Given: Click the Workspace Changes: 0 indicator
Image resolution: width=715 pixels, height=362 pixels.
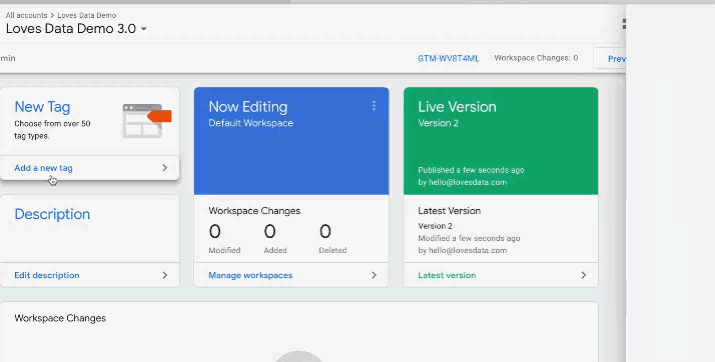Looking at the screenshot, I should 536,58.
